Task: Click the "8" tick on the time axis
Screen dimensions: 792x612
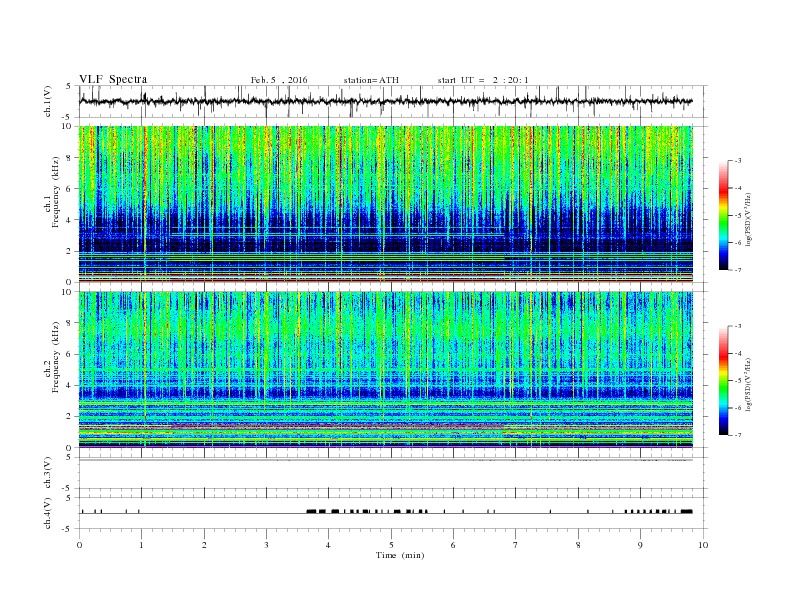Action: tap(578, 545)
